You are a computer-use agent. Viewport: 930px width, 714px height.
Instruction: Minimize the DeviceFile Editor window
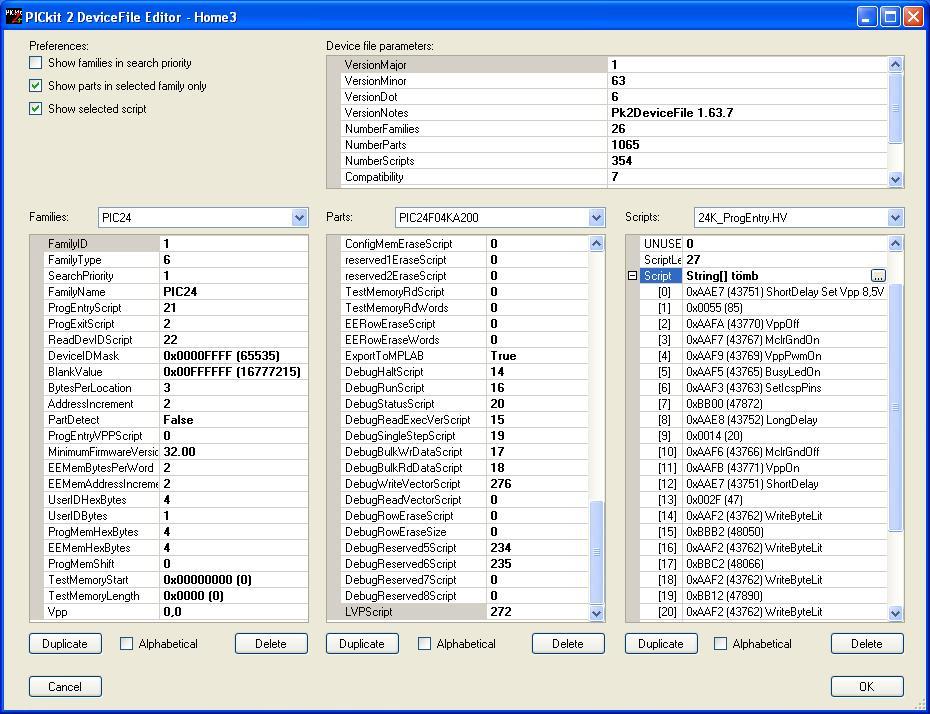867,17
